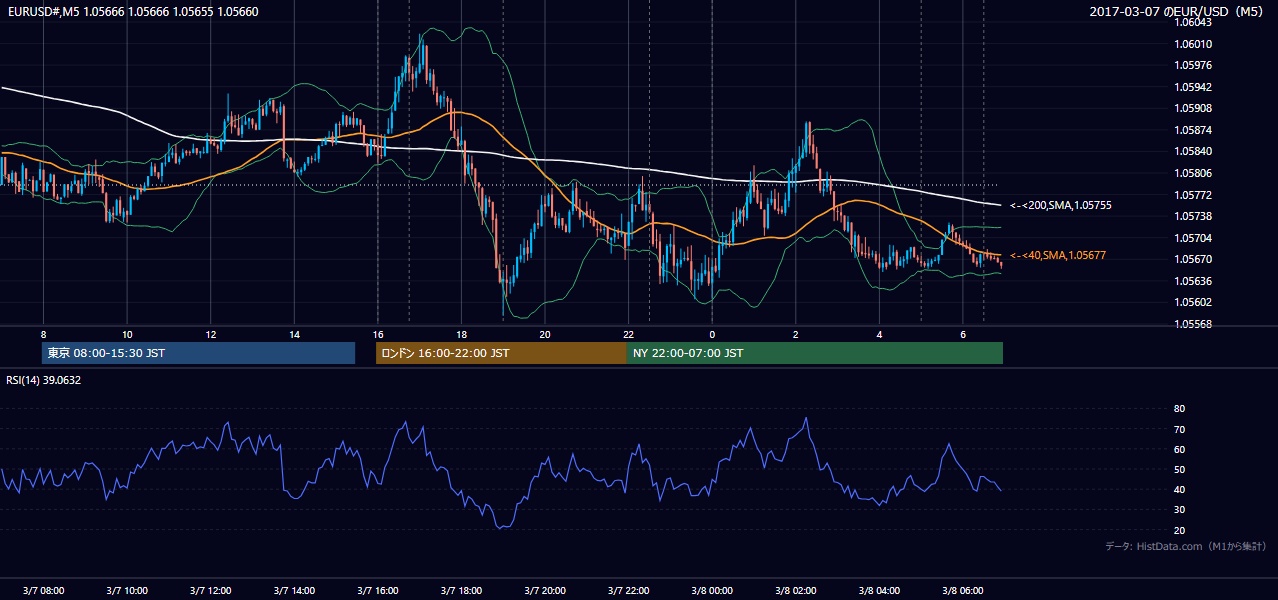The width and height of the screenshot is (1278, 600).
Task: Click the 3/7 22:00 bottom time label
Action: point(628,590)
